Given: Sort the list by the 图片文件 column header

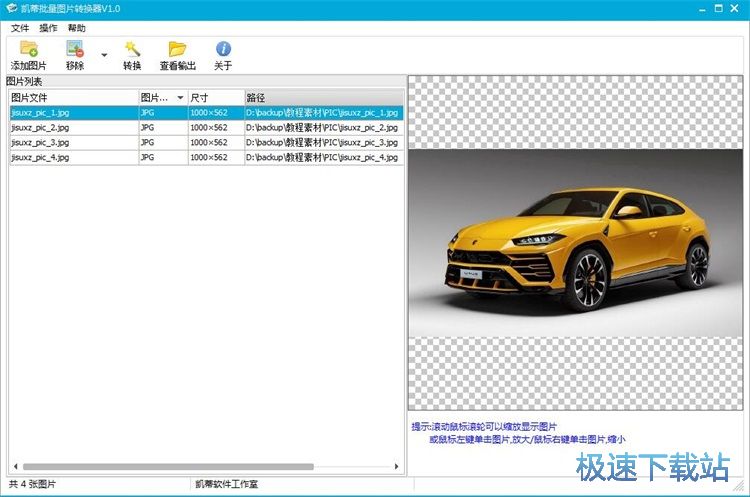Looking at the screenshot, I should pyautogui.click(x=73, y=98).
